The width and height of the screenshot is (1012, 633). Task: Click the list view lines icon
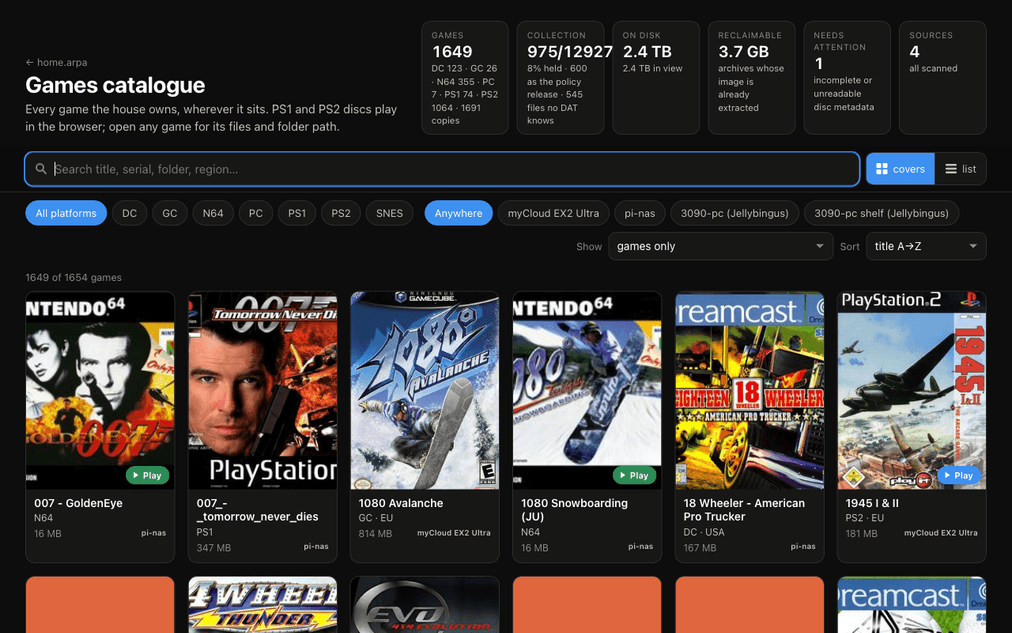click(951, 169)
